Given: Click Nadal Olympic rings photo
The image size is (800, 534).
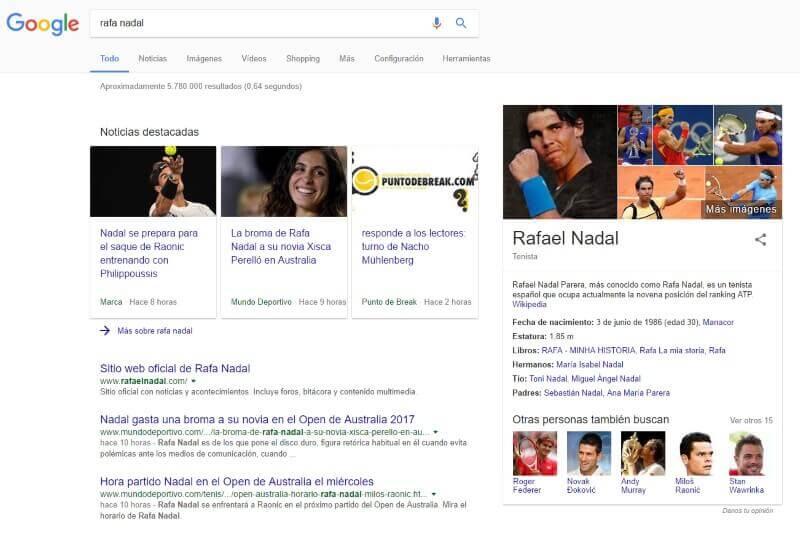Looking at the screenshot, I should tap(683, 135).
